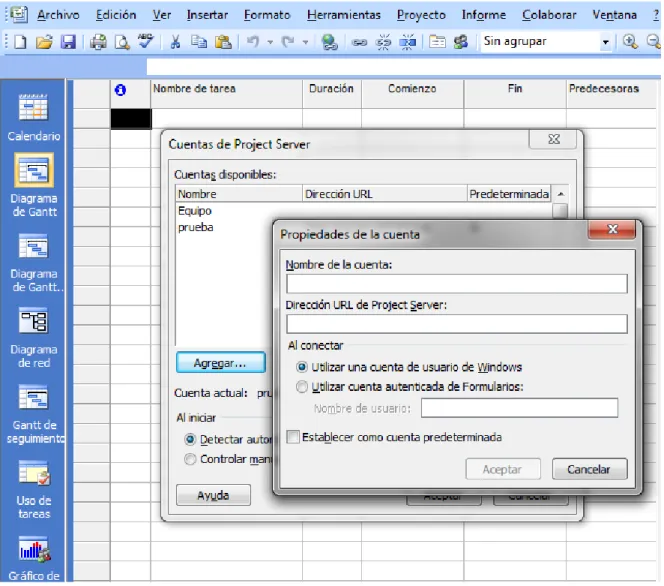Click the Assign Resources people icon
The image size is (664, 586).
(x=461, y=42)
